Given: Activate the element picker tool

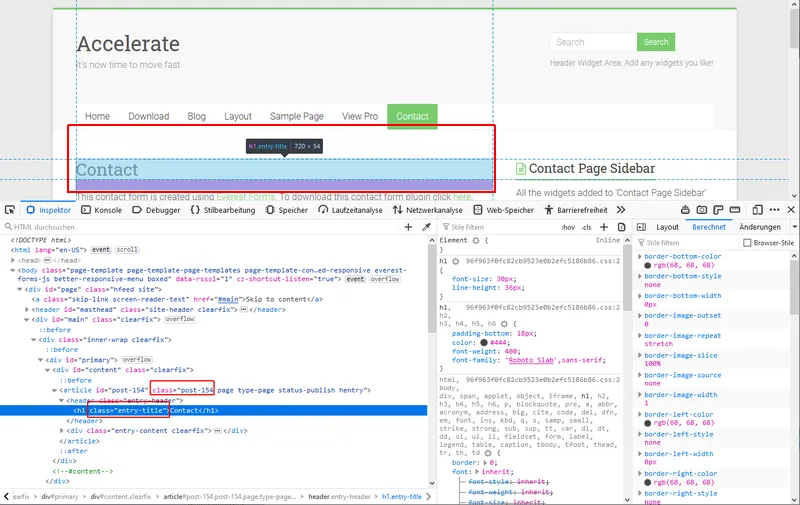Looking at the screenshot, I should tap(10, 210).
